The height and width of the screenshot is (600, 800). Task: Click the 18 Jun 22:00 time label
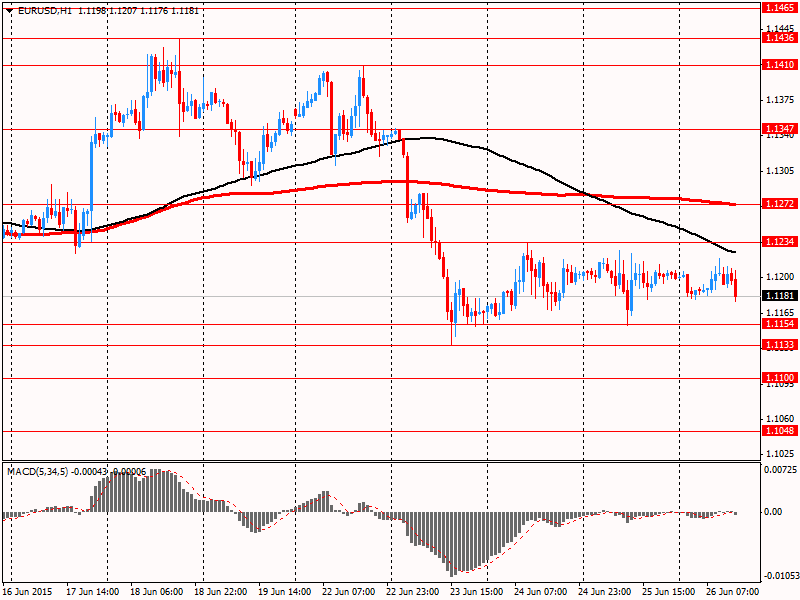click(221, 592)
